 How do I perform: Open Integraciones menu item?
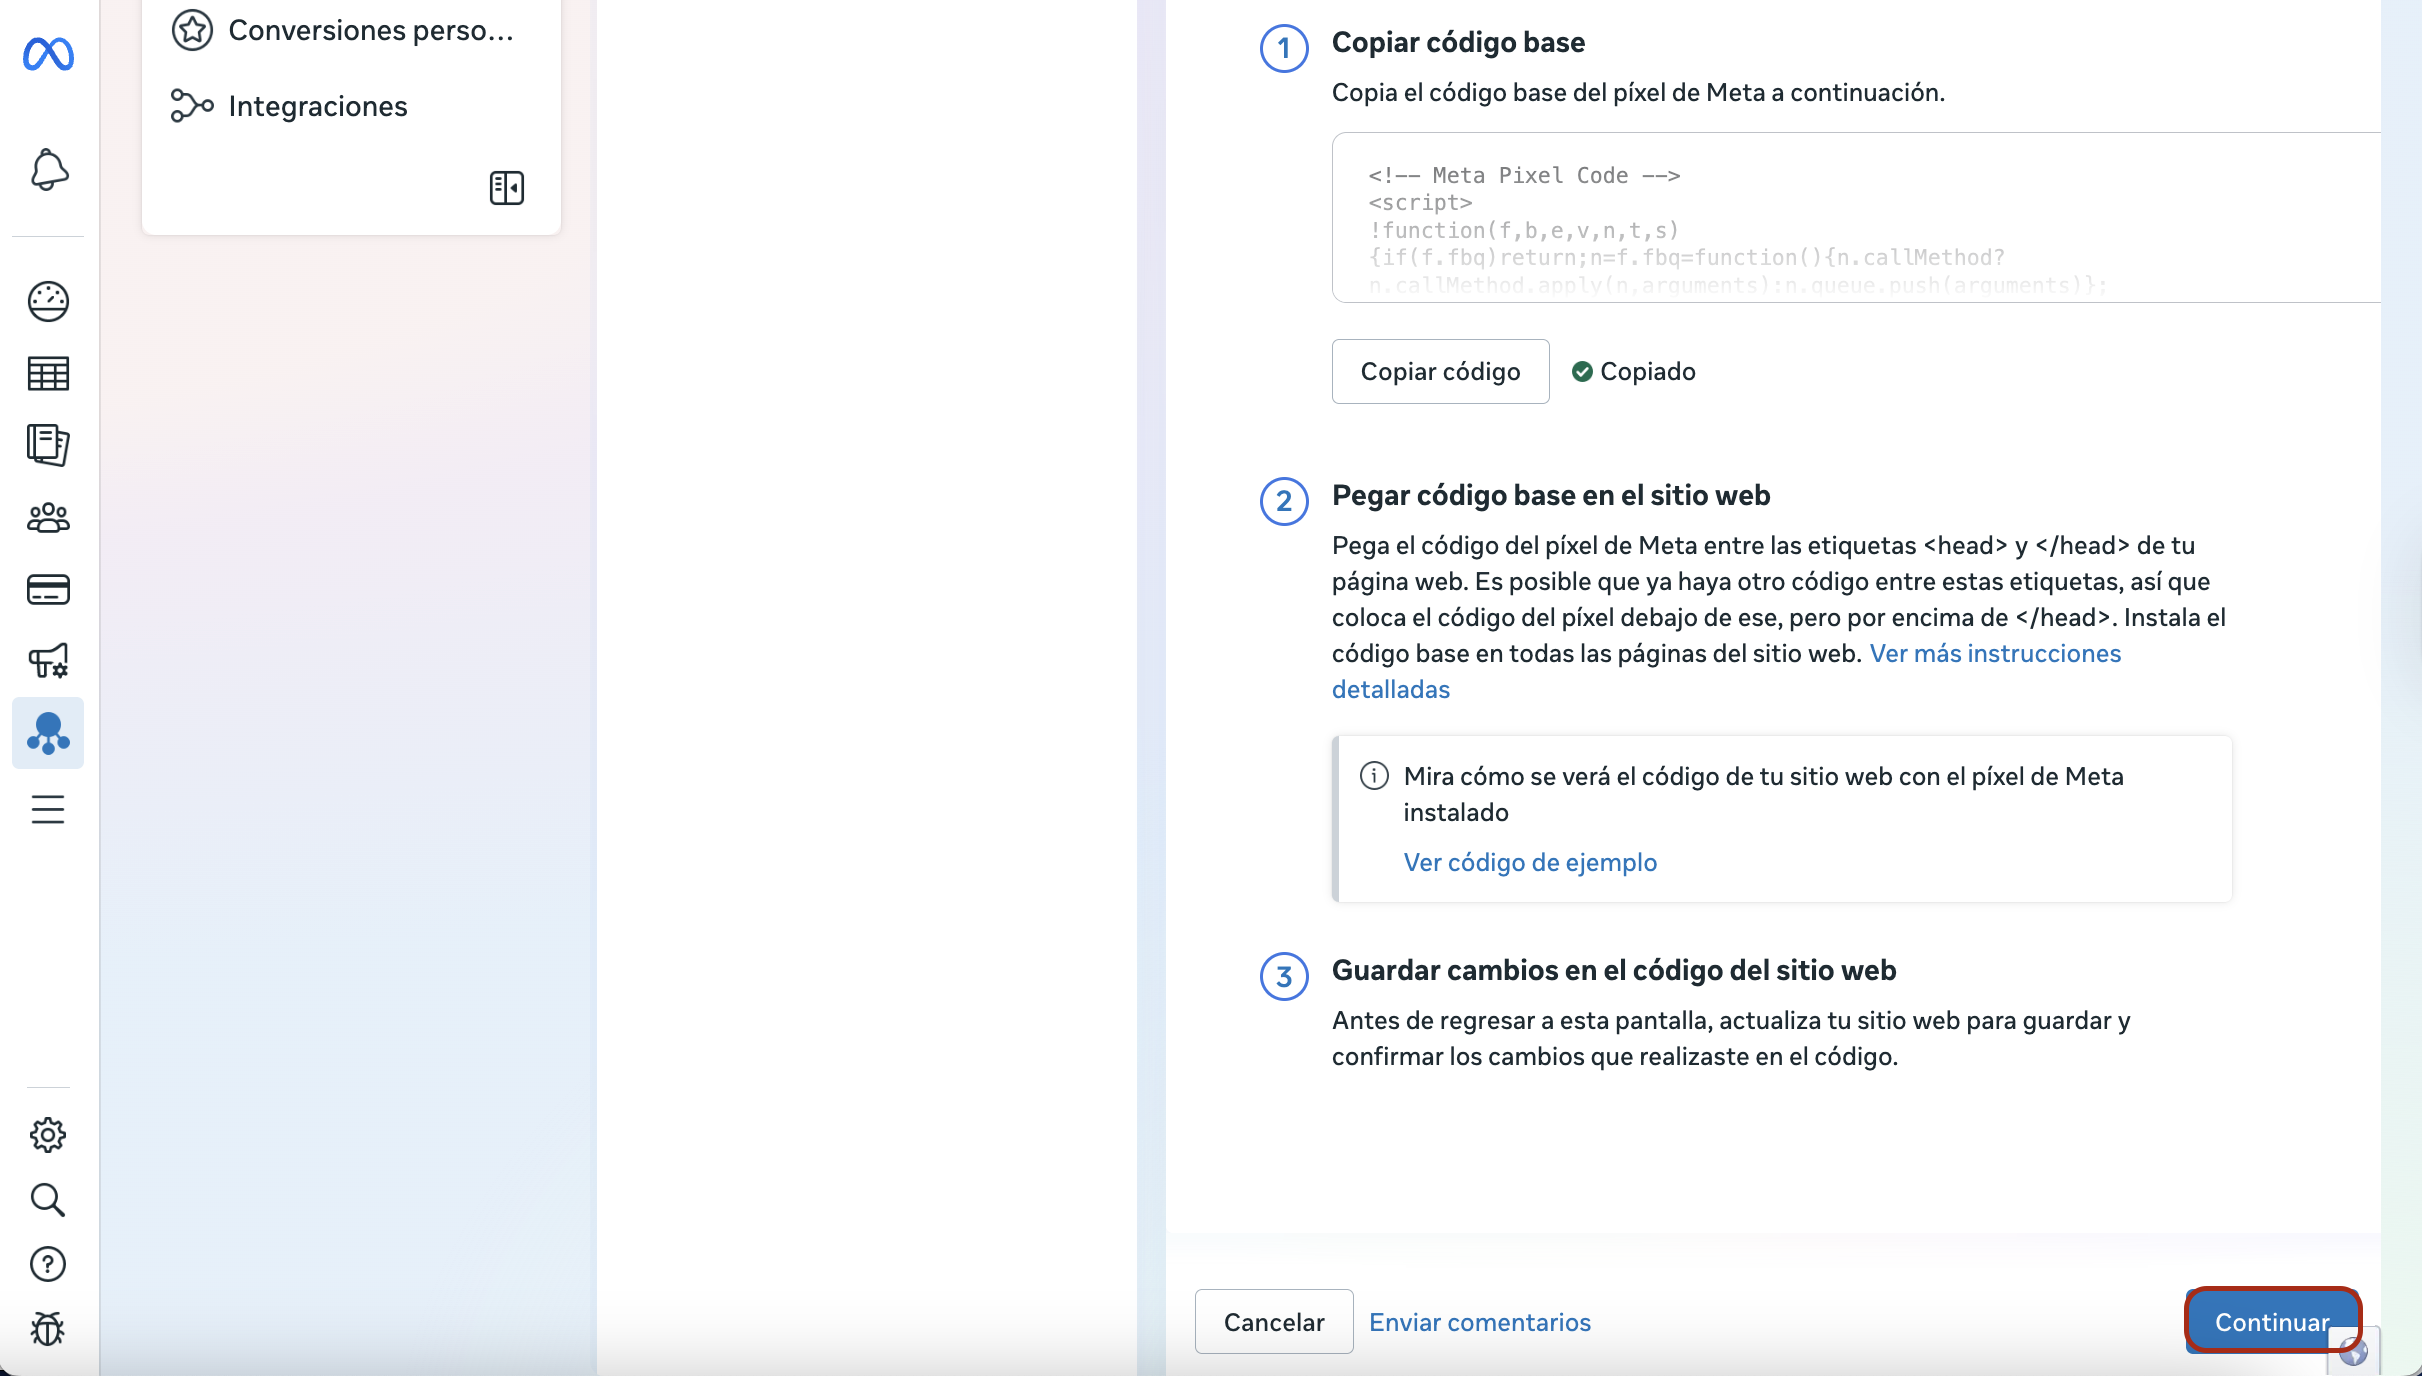pos(317,106)
